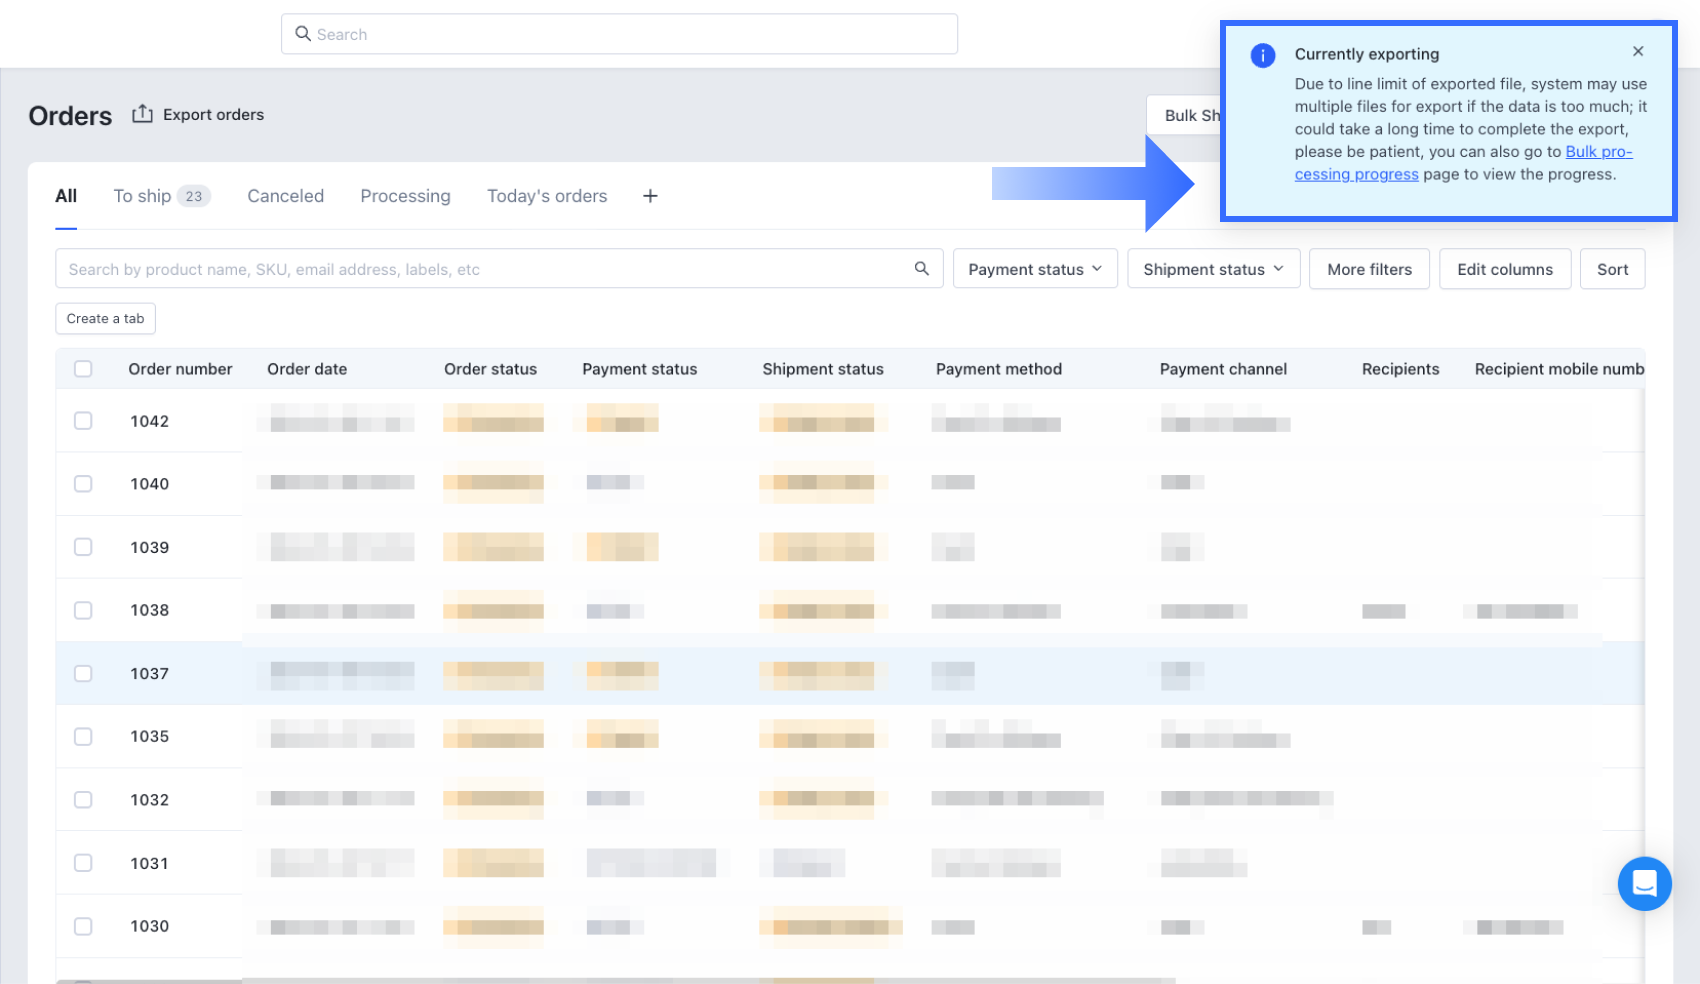Viewport: 1700px width, 984px height.
Task: Click the top global Search field
Action: [619, 34]
